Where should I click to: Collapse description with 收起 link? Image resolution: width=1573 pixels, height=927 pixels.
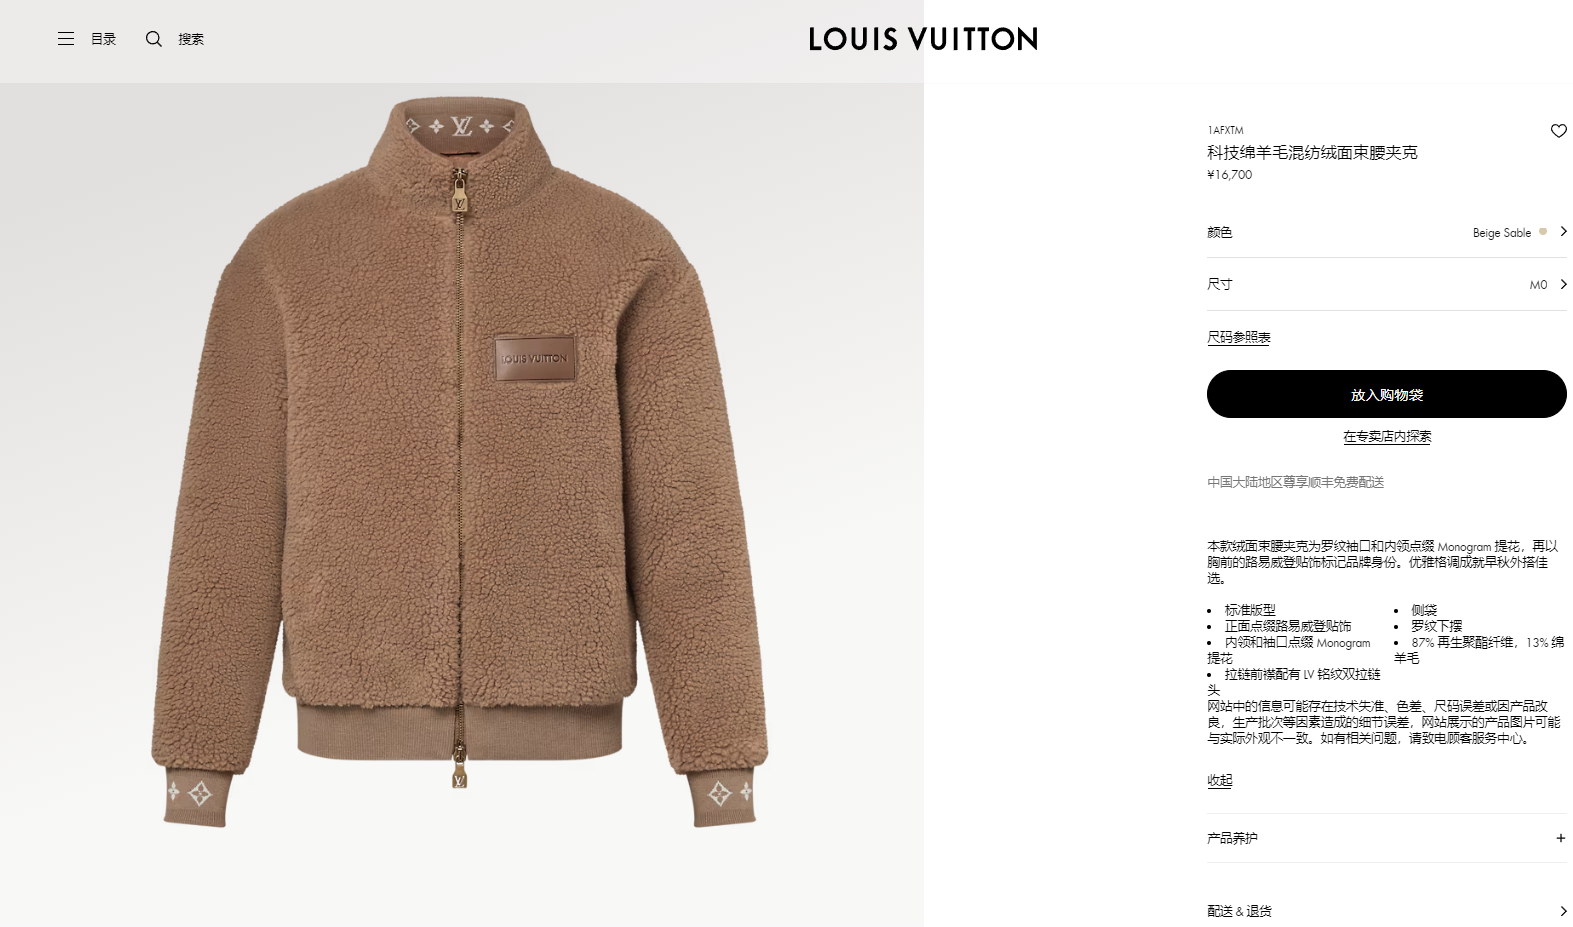pyautogui.click(x=1220, y=780)
